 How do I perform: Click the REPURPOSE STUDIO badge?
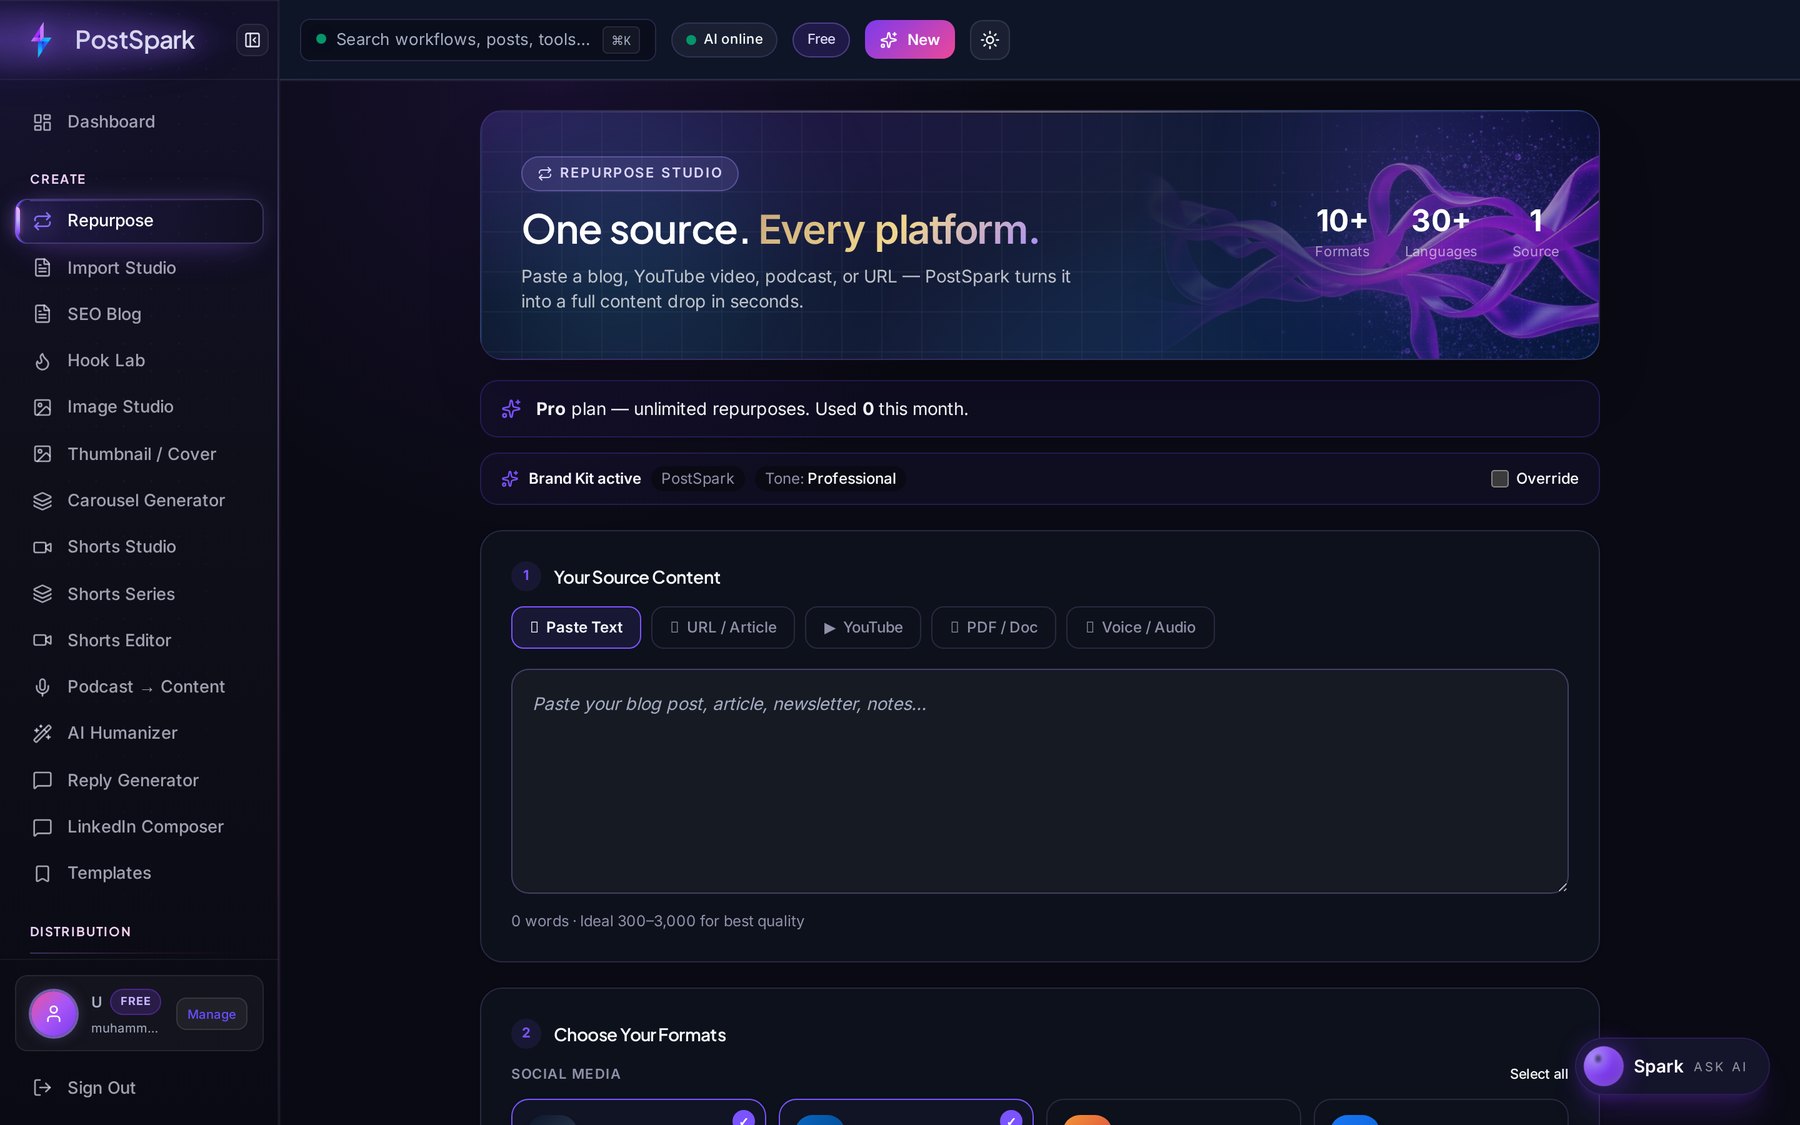tap(630, 173)
